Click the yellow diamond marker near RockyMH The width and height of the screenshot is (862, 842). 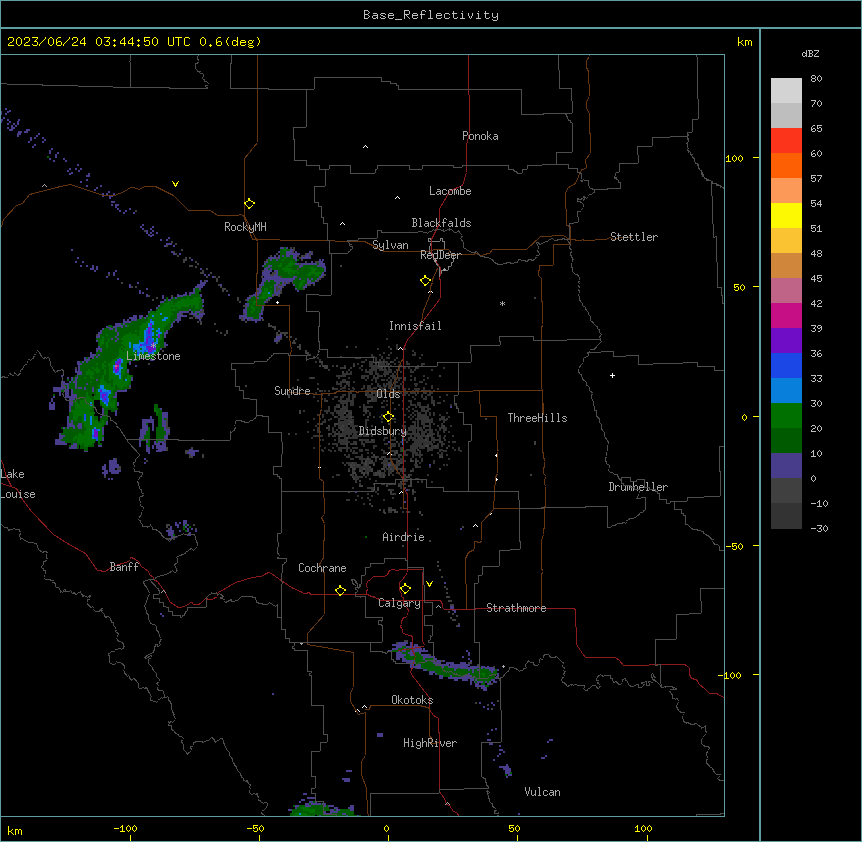click(x=249, y=204)
